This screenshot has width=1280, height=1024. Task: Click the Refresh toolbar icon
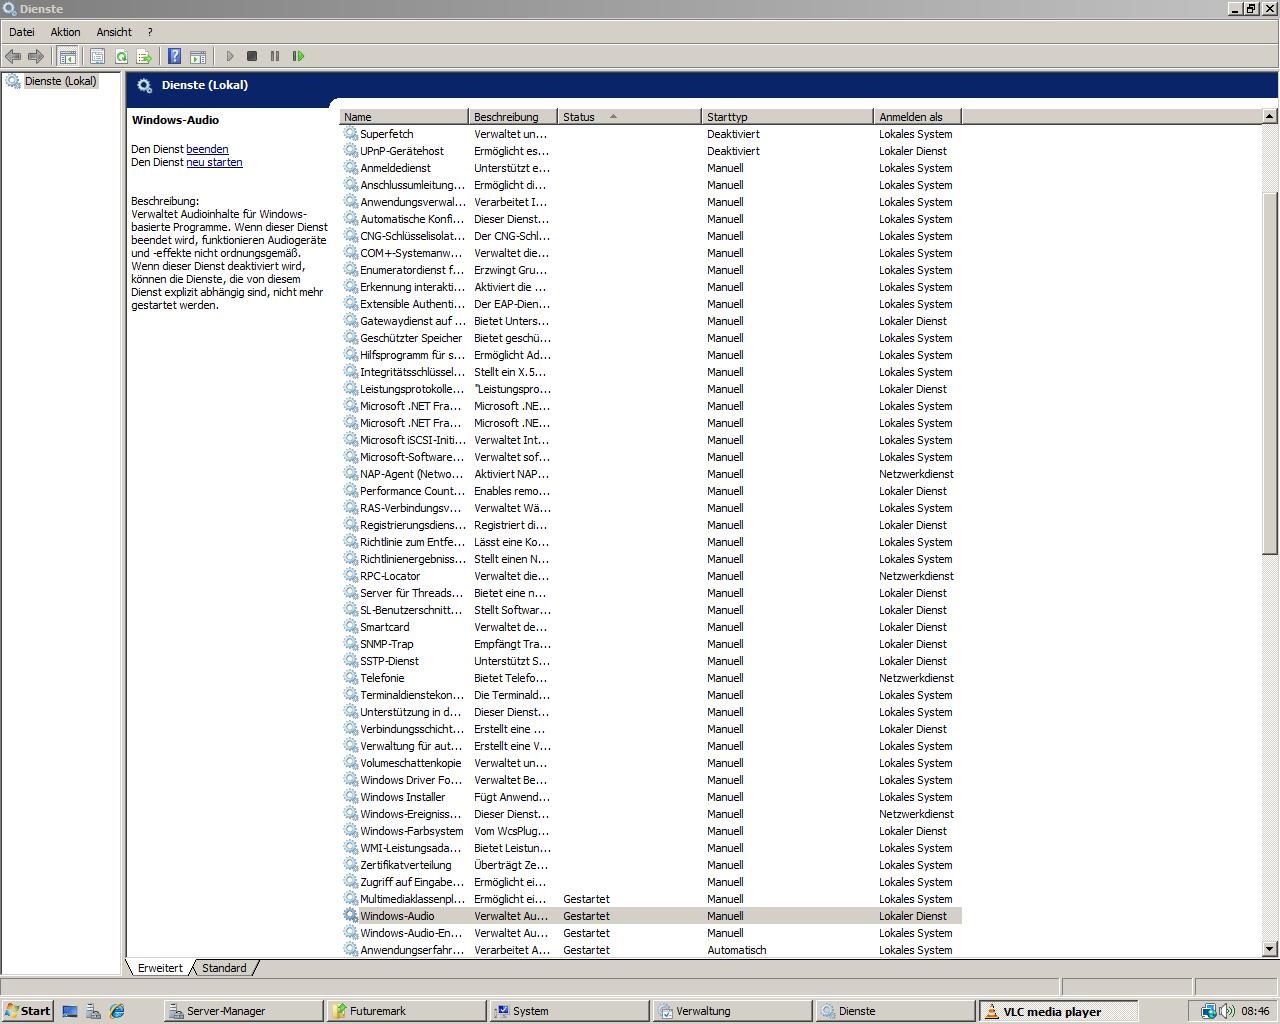[121, 57]
